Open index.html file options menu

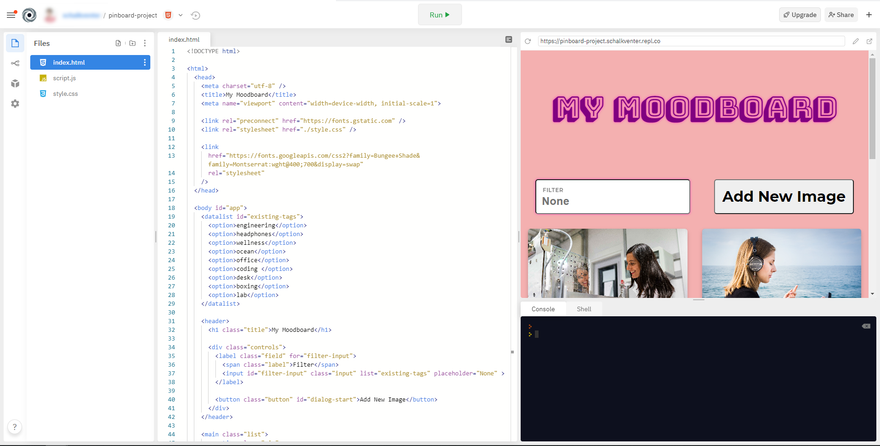point(145,62)
